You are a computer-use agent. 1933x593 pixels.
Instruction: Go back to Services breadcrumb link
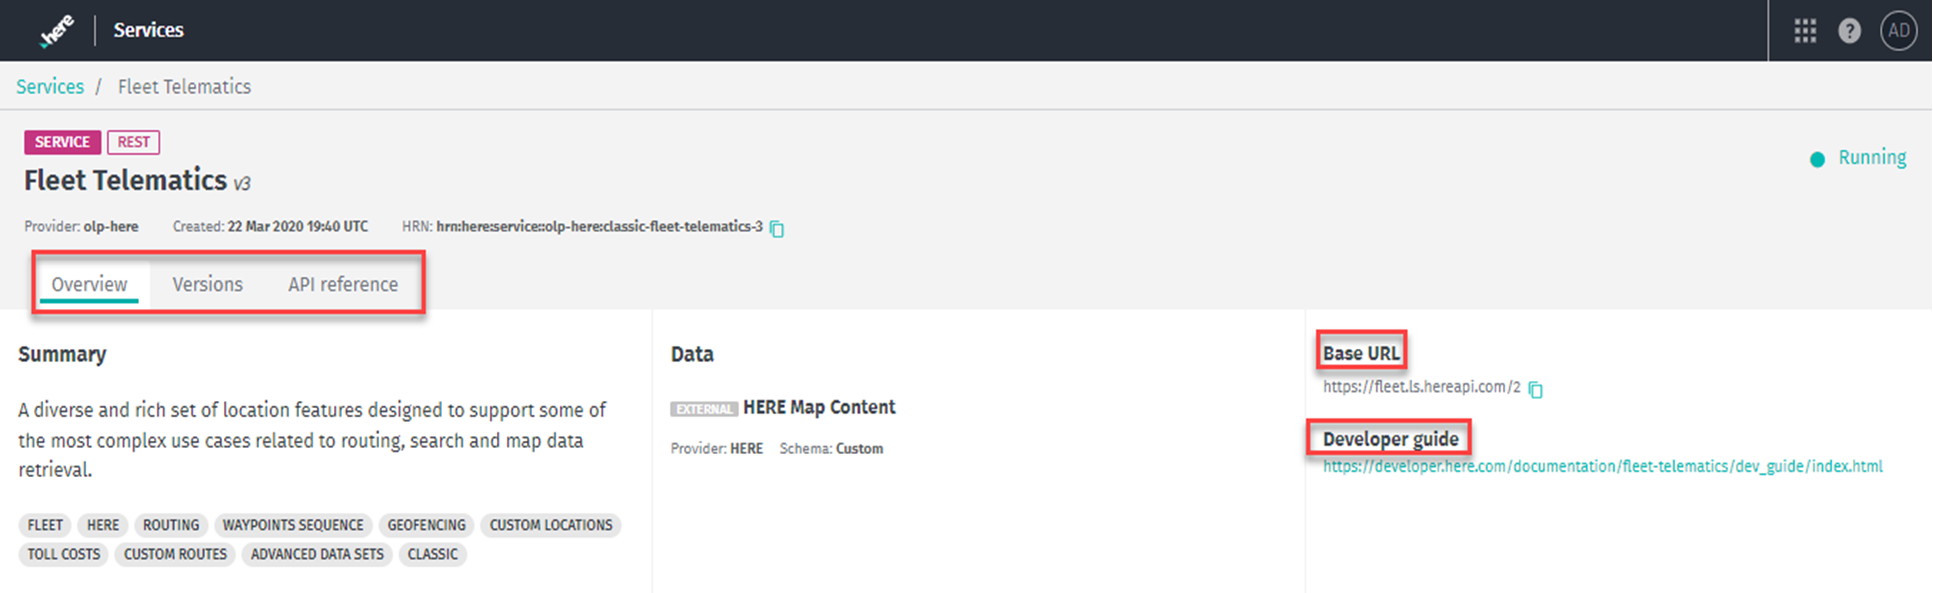50,87
